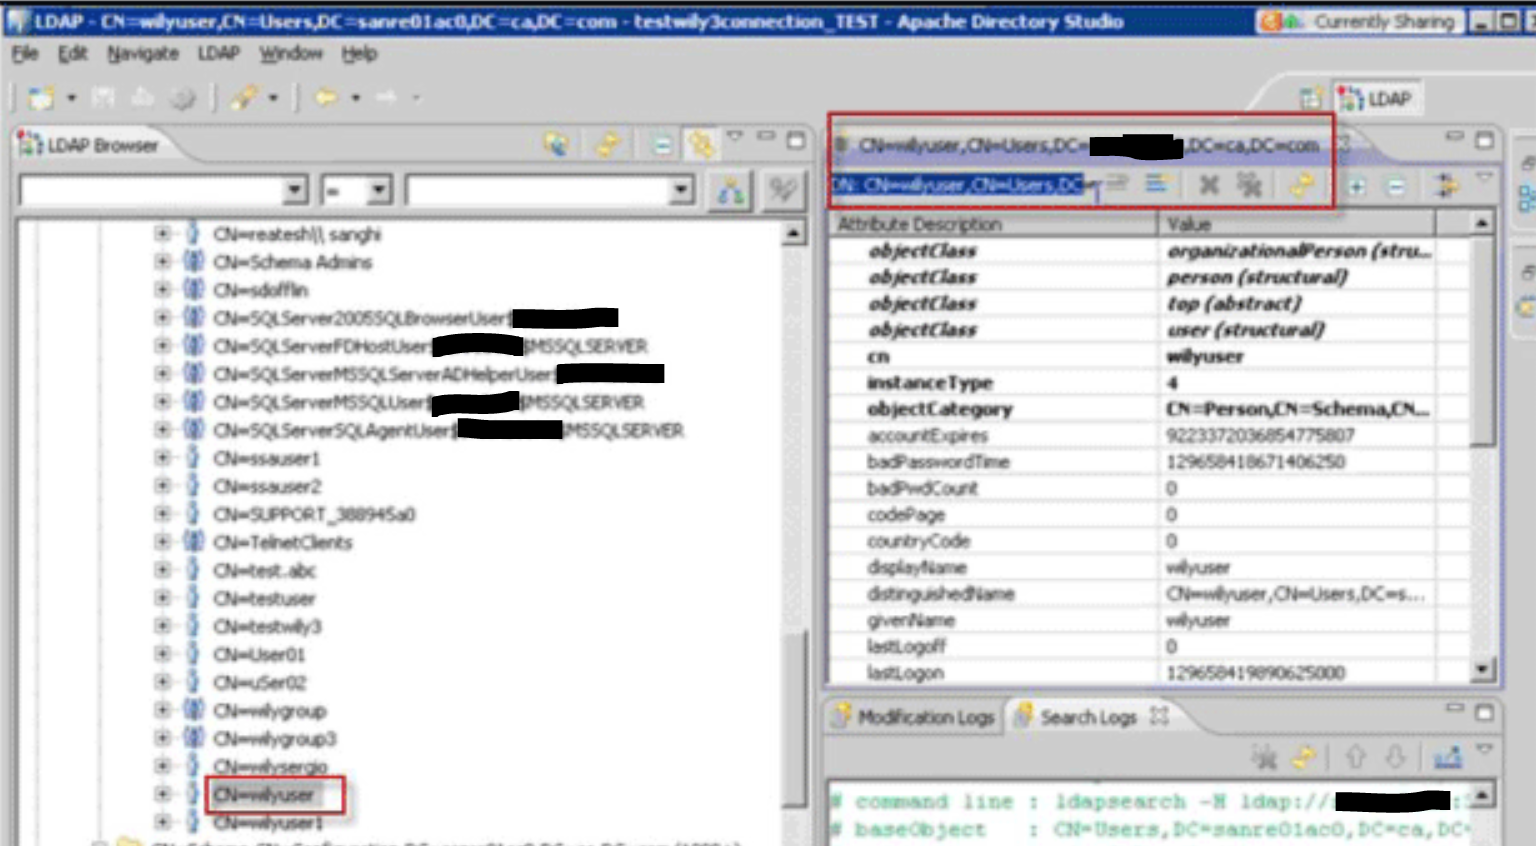Image resolution: width=1536 pixels, height=846 pixels.
Task: Switch to the Search Logs tab
Action: (x=1089, y=717)
